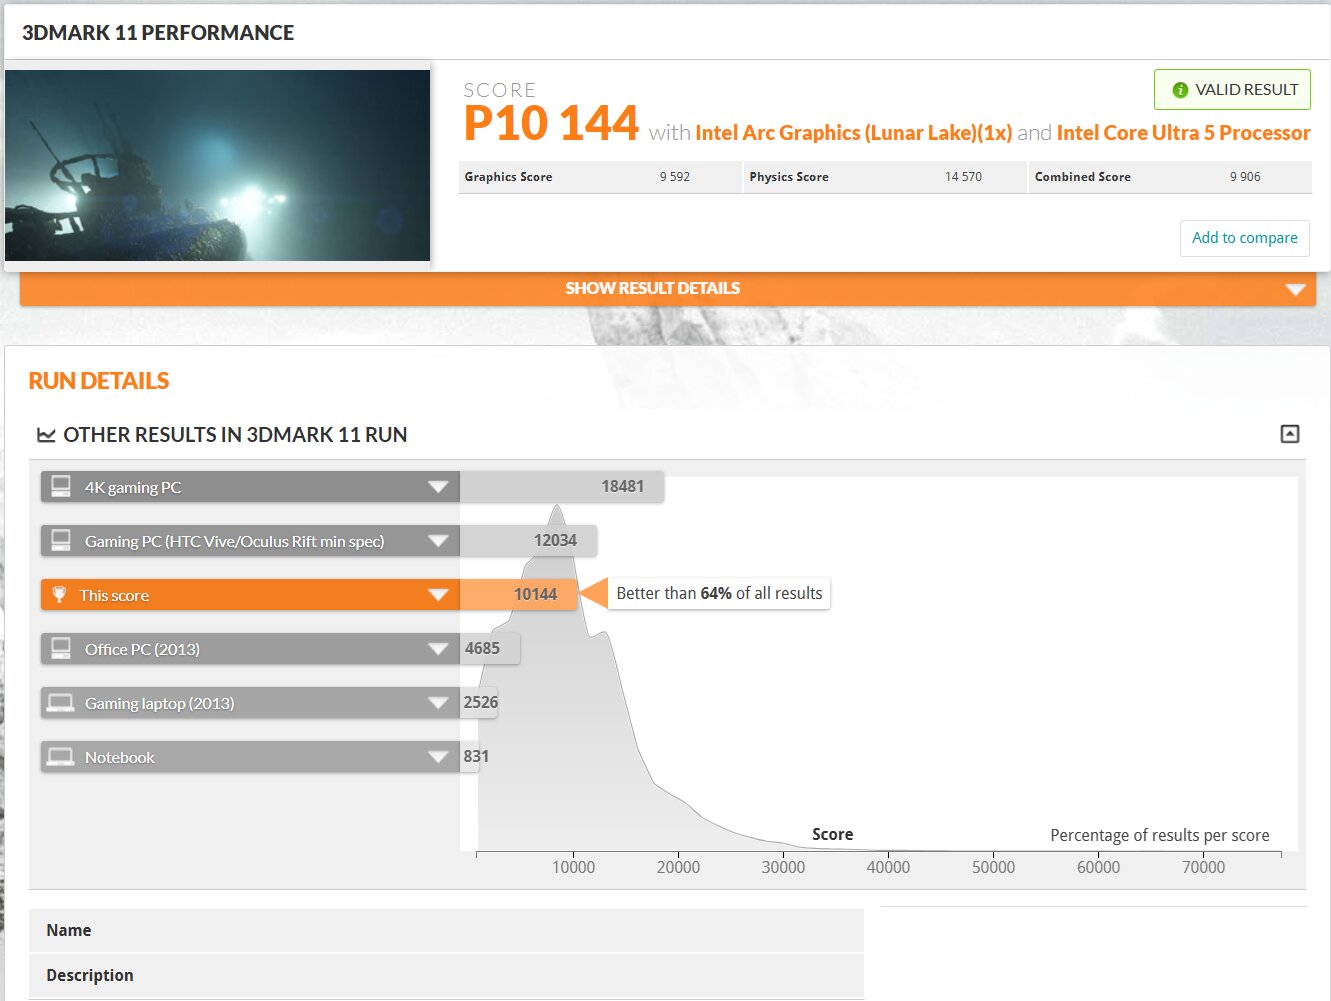Click the laptop icon beside Notebook
The height and width of the screenshot is (1001, 1331).
tap(61, 757)
